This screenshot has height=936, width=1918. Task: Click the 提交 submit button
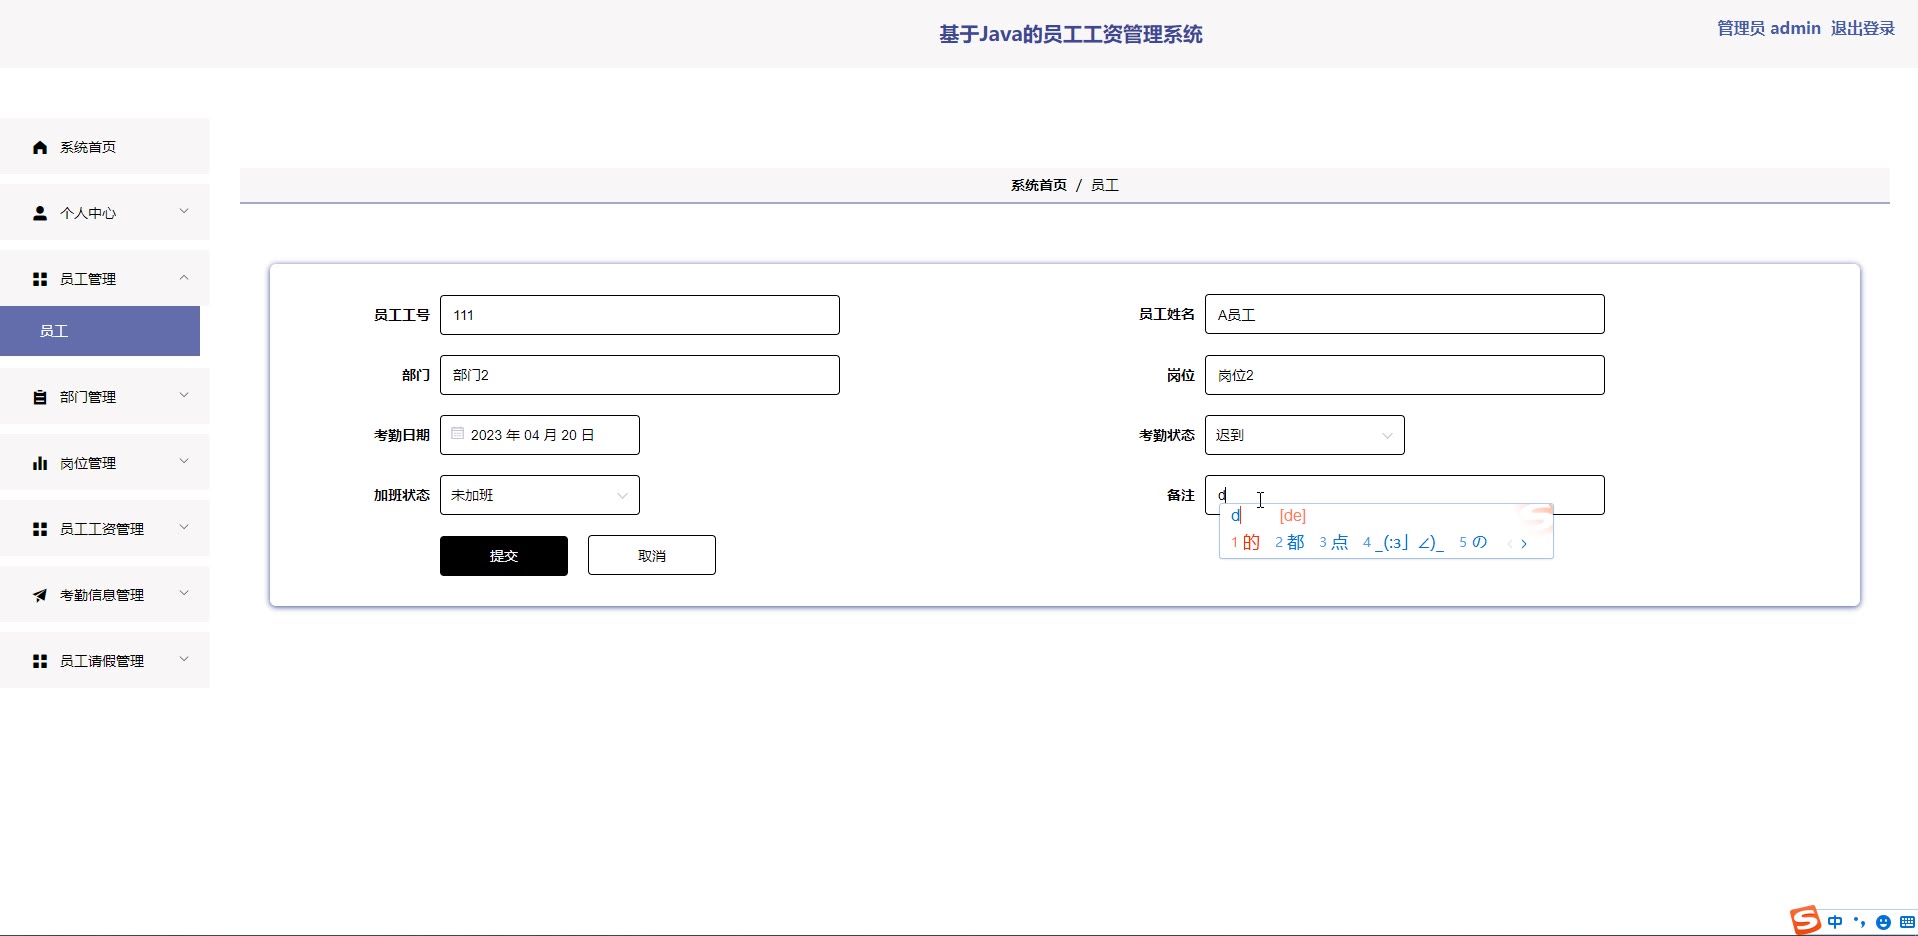504,556
